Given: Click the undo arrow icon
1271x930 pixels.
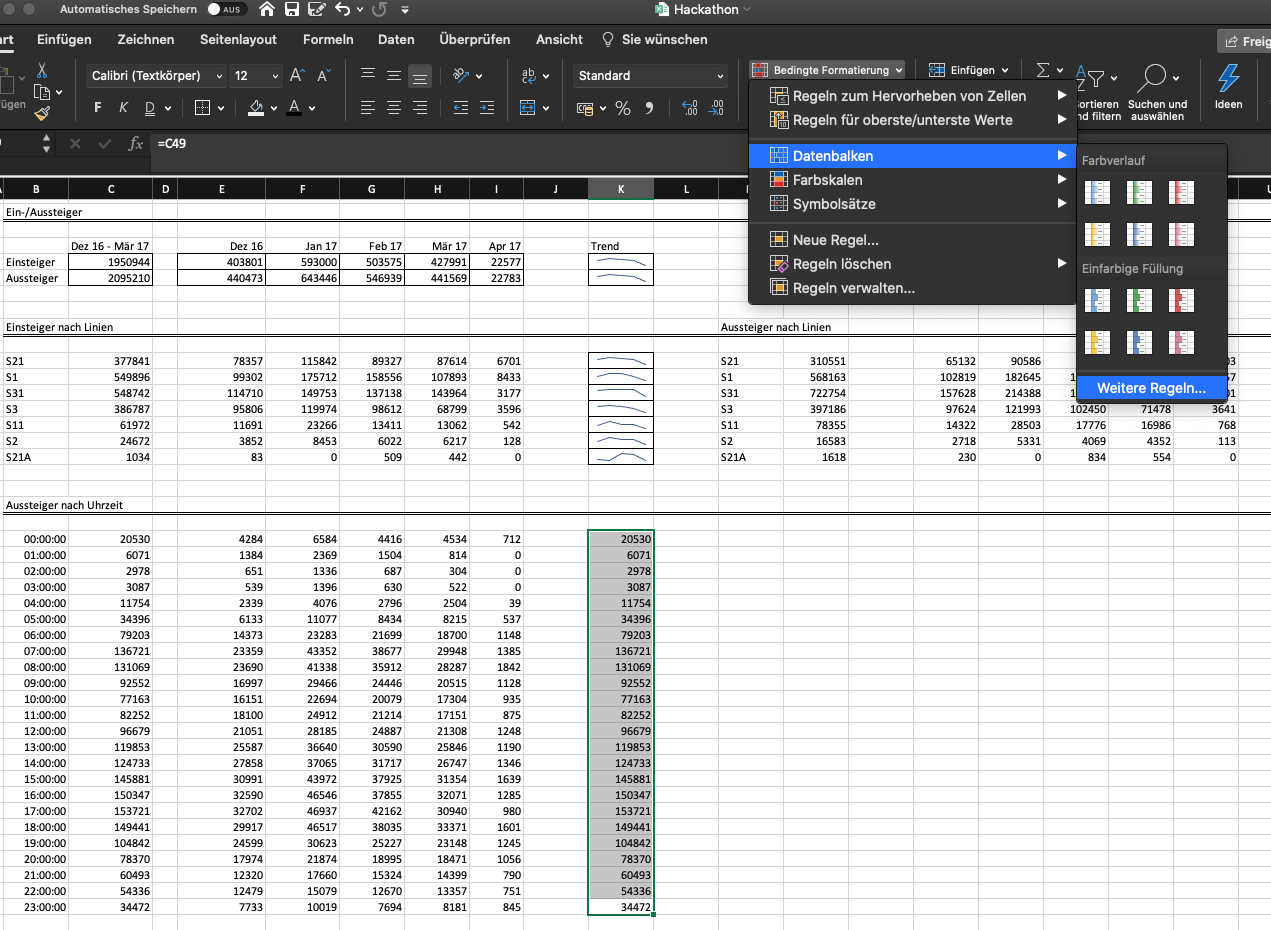Looking at the screenshot, I should pyautogui.click(x=344, y=10).
